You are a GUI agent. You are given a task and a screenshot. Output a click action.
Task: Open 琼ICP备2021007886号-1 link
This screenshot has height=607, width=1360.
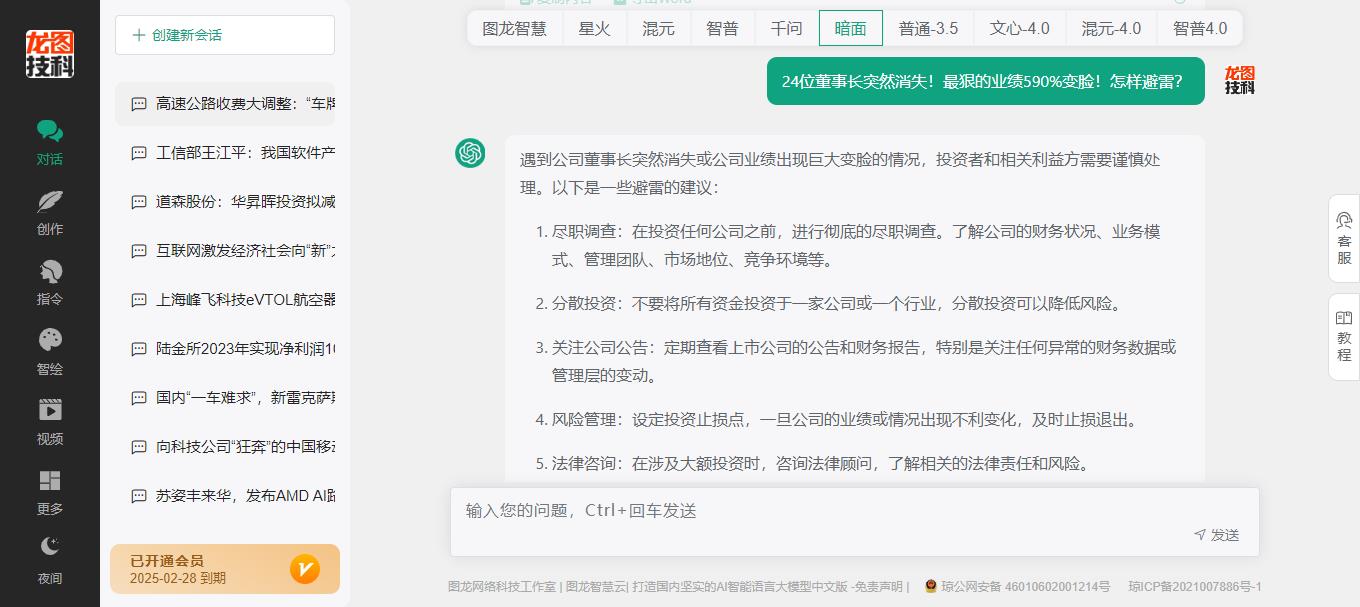click(x=1195, y=587)
